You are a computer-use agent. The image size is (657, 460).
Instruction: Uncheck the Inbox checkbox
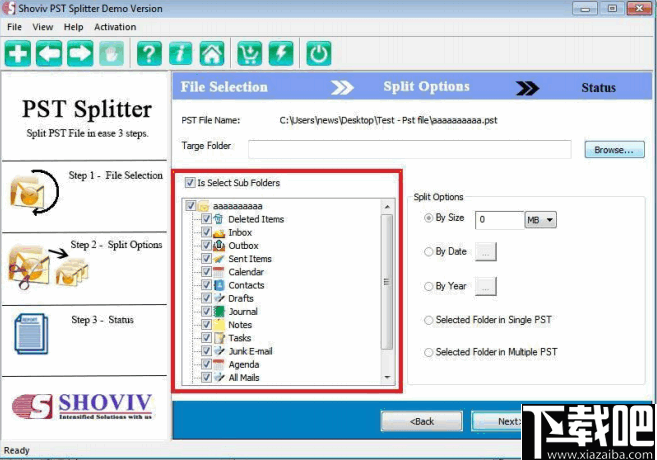(x=206, y=232)
